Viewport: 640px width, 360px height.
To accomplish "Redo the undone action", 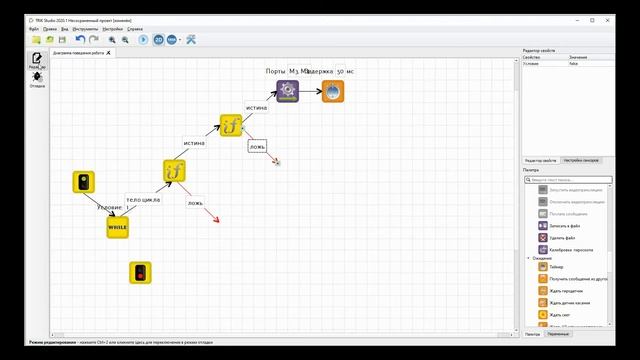I will point(94,40).
